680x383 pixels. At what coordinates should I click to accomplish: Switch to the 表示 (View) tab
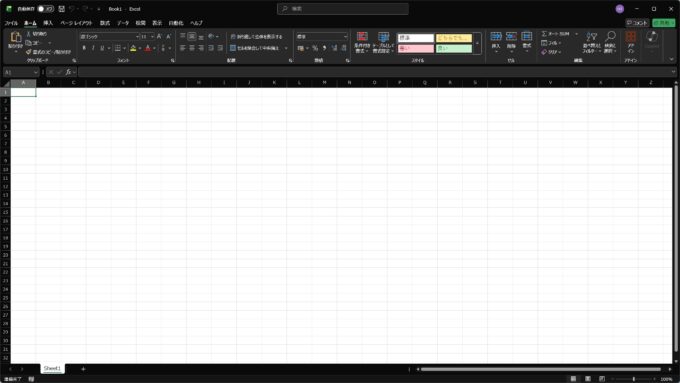157,23
